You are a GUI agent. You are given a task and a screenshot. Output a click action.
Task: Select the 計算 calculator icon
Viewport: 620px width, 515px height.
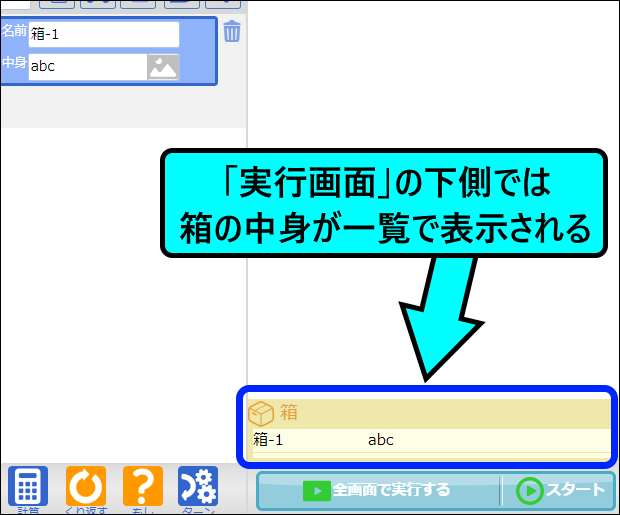(28, 486)
